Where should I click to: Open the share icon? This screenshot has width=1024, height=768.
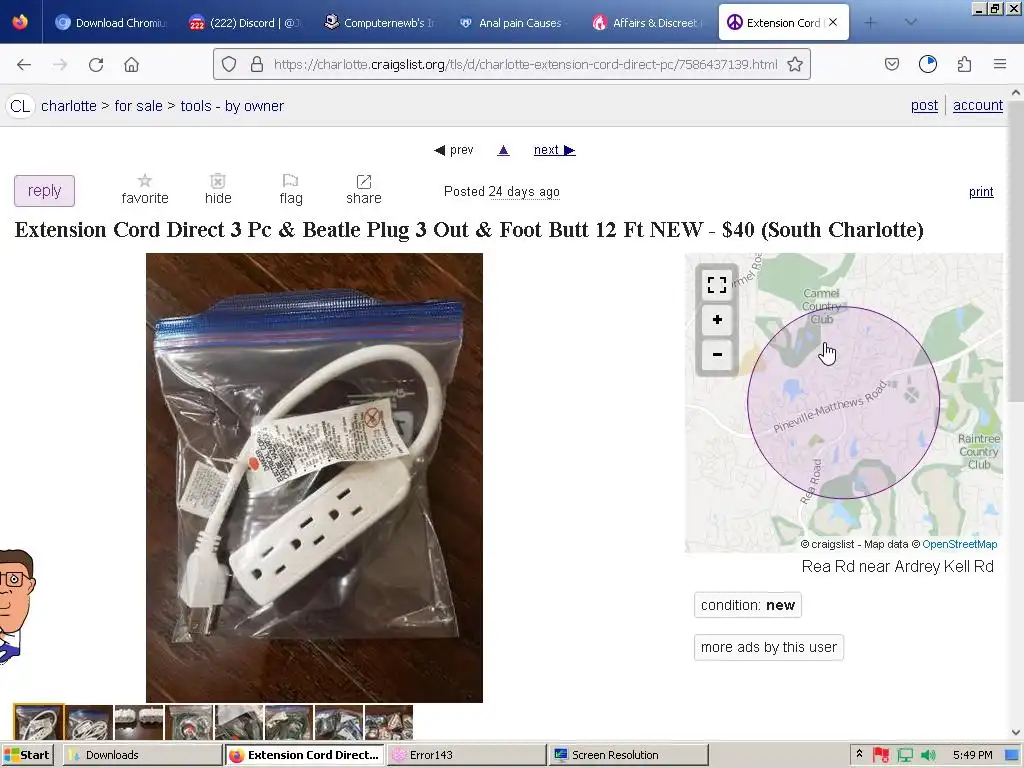364,182
